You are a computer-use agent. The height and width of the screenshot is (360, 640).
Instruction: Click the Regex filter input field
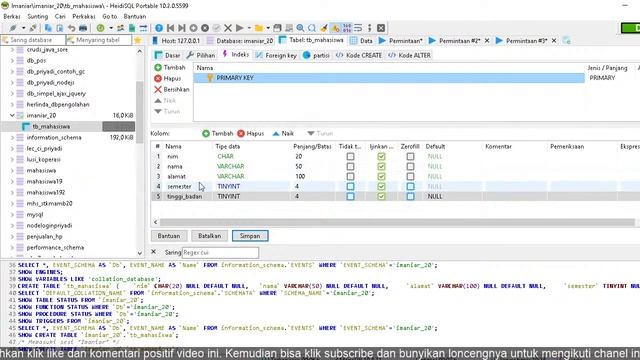[220, 253]
